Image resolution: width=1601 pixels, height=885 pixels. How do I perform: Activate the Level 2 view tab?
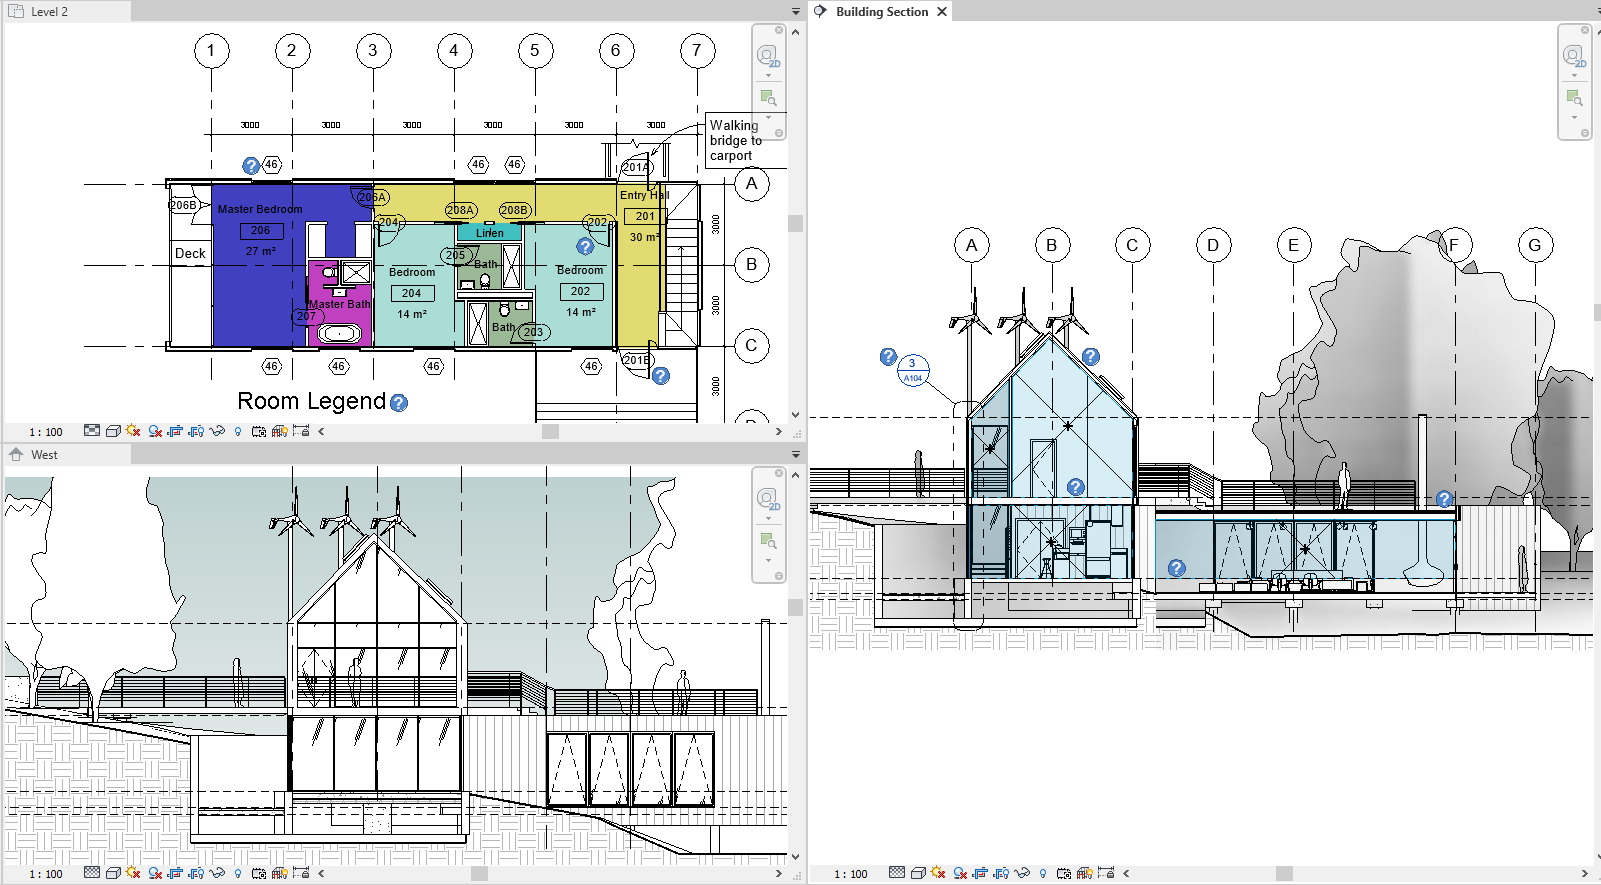(x=50, y=12)
